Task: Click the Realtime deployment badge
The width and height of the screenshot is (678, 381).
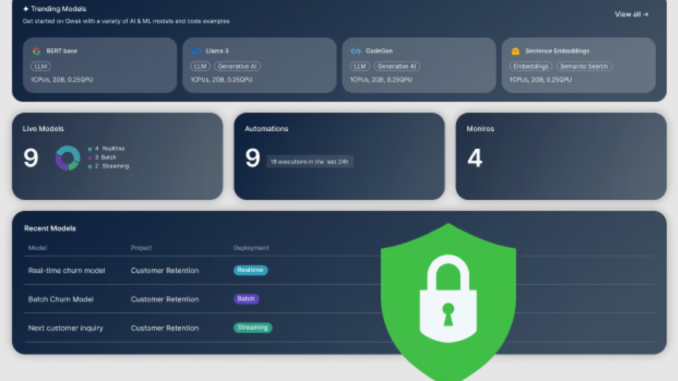Action: [250, 270]
